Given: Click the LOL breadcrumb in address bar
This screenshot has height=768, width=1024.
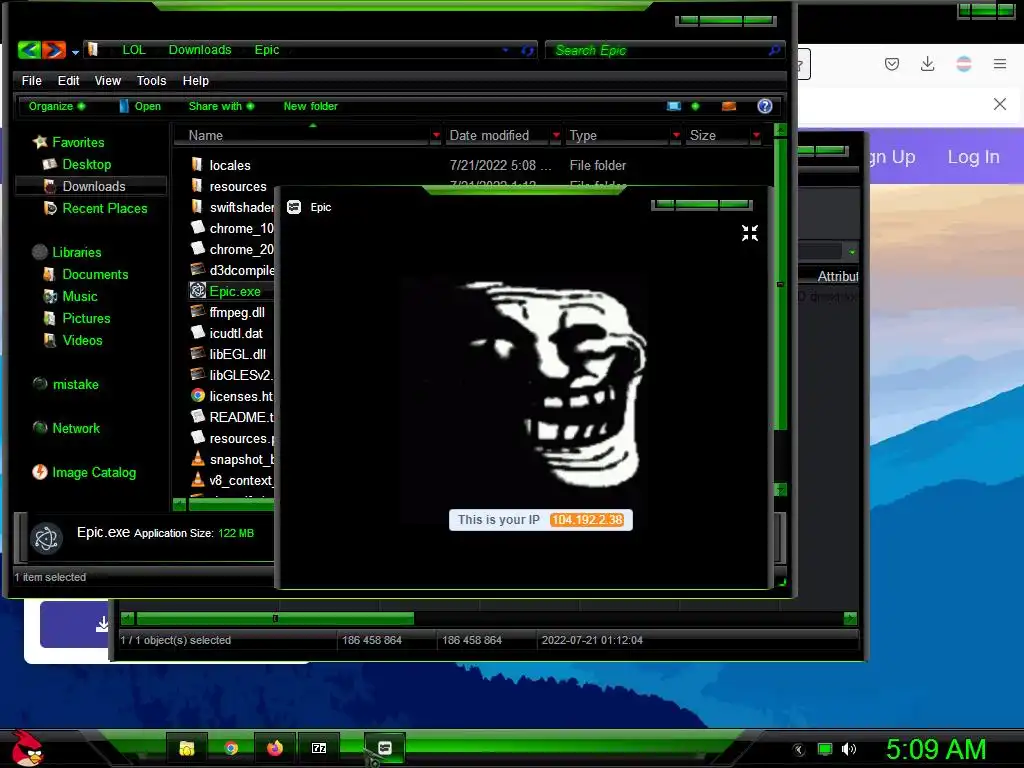Looking at the screenshot, I should tap(134, 50).
